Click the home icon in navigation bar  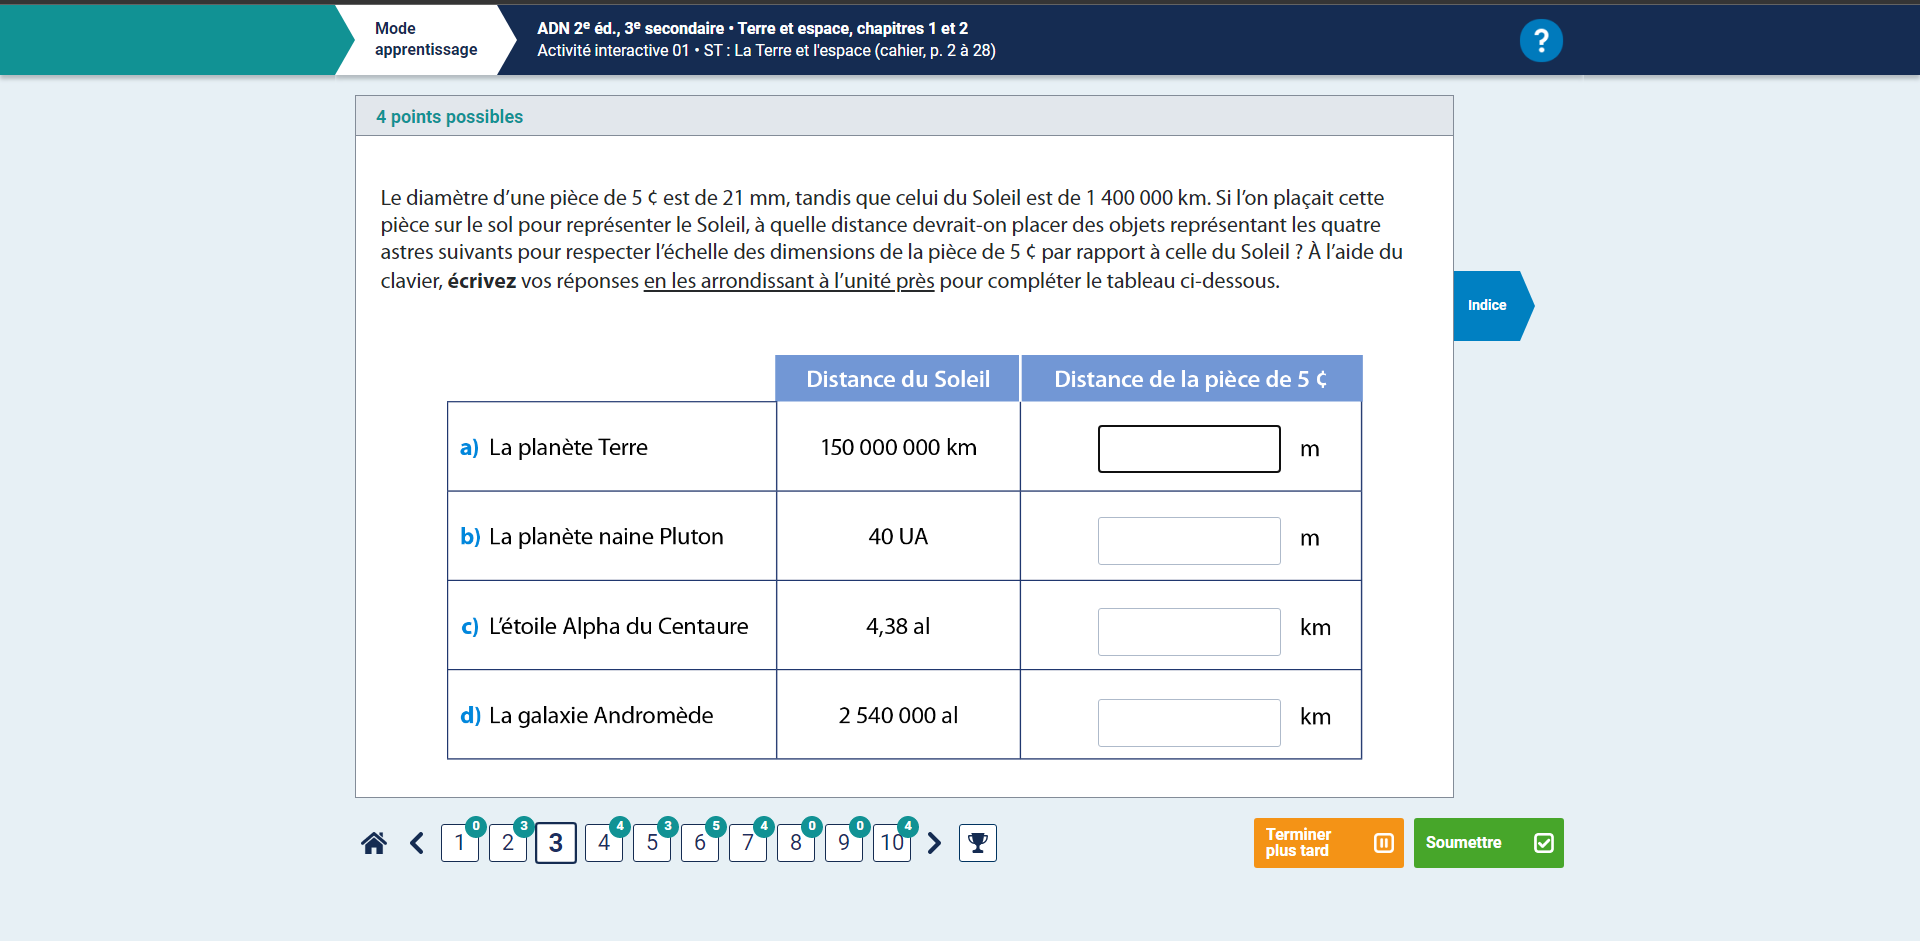374,843
